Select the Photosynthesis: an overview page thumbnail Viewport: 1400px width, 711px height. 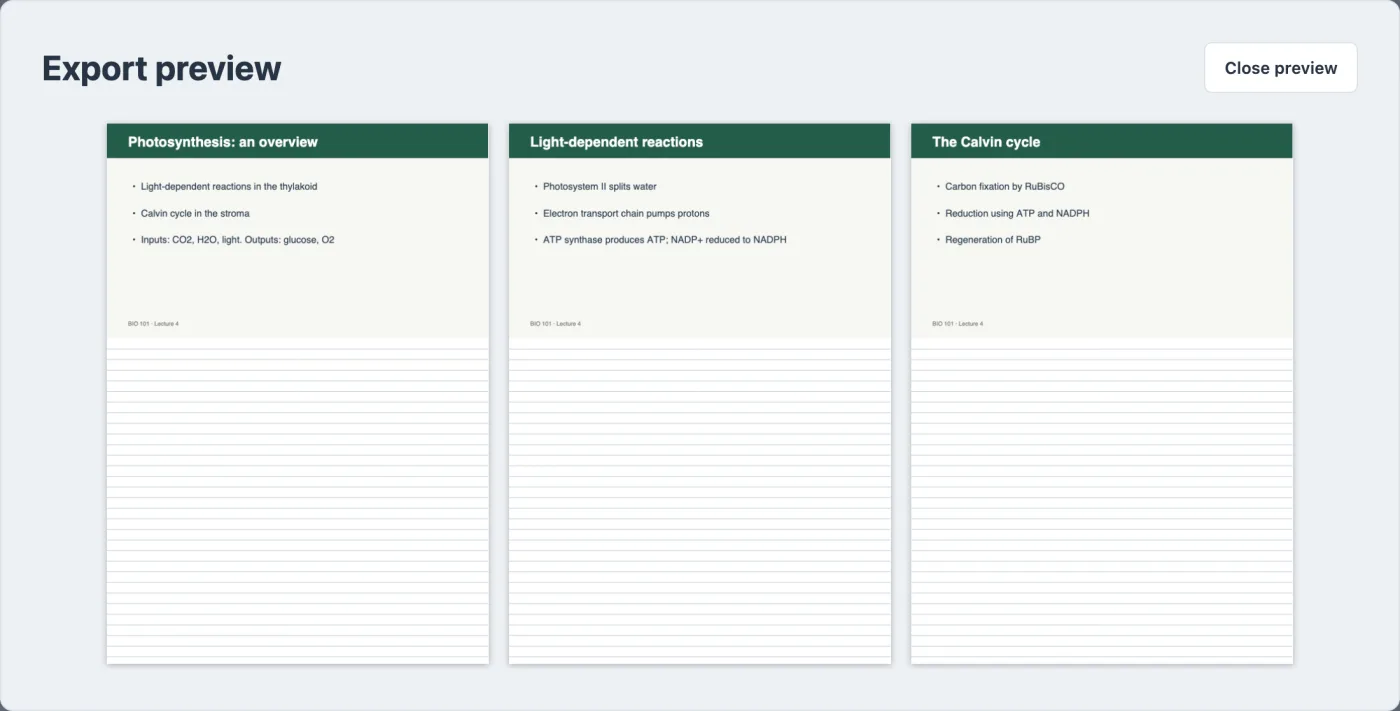[298, 394]
